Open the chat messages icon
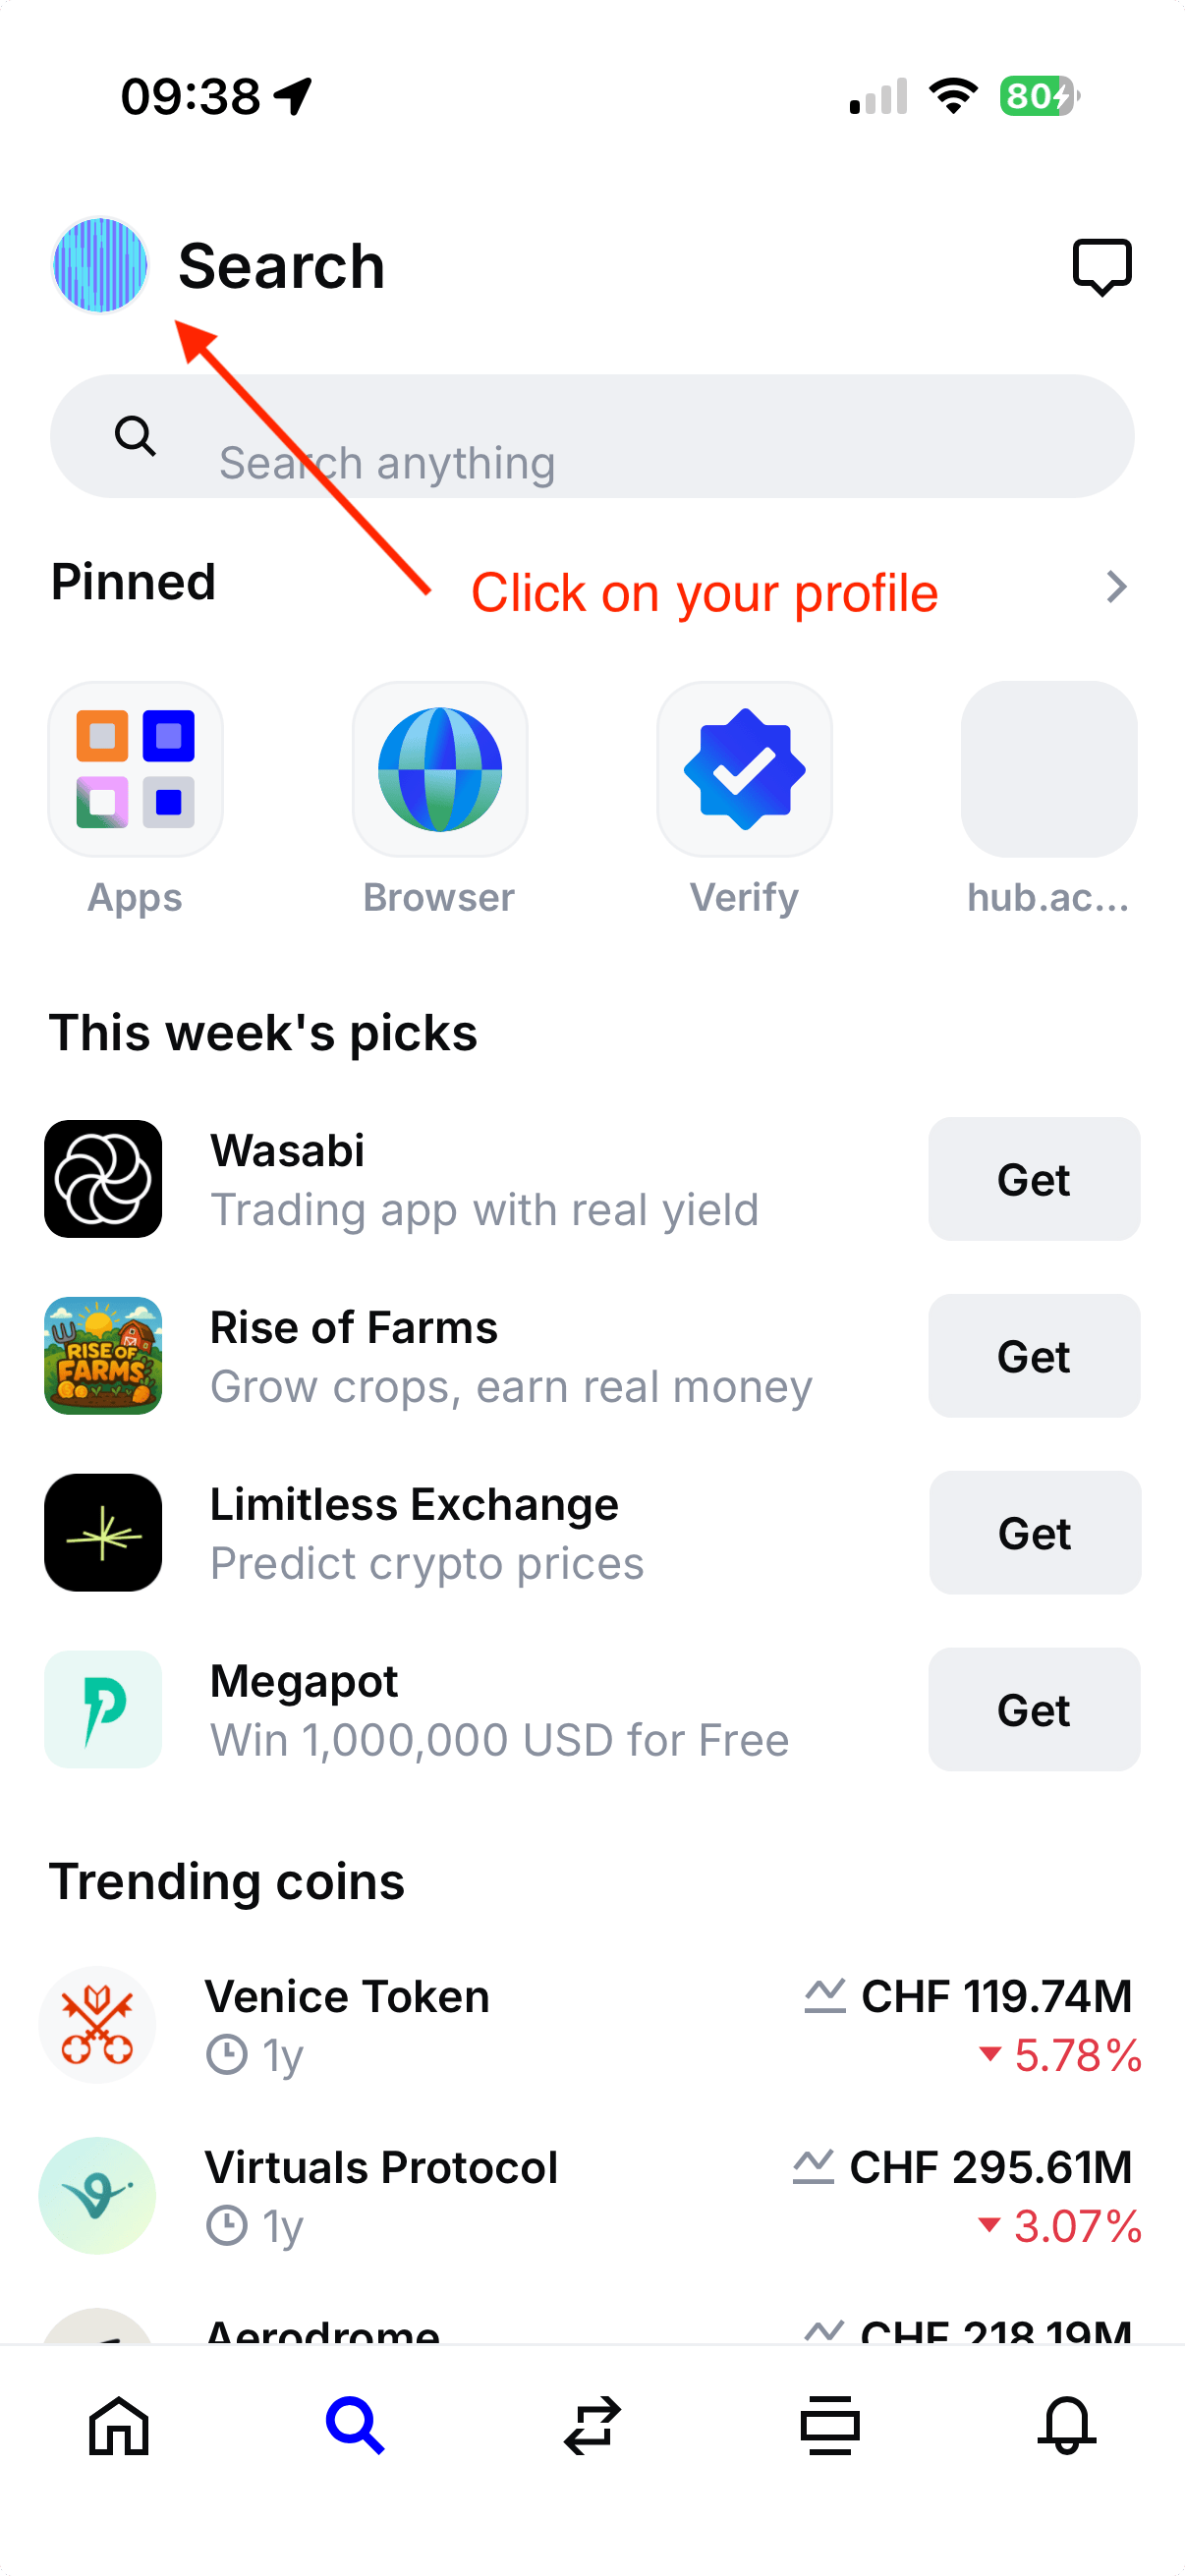The width and height of the screenshot is (1185, 2576). (x=1101, y=267)
